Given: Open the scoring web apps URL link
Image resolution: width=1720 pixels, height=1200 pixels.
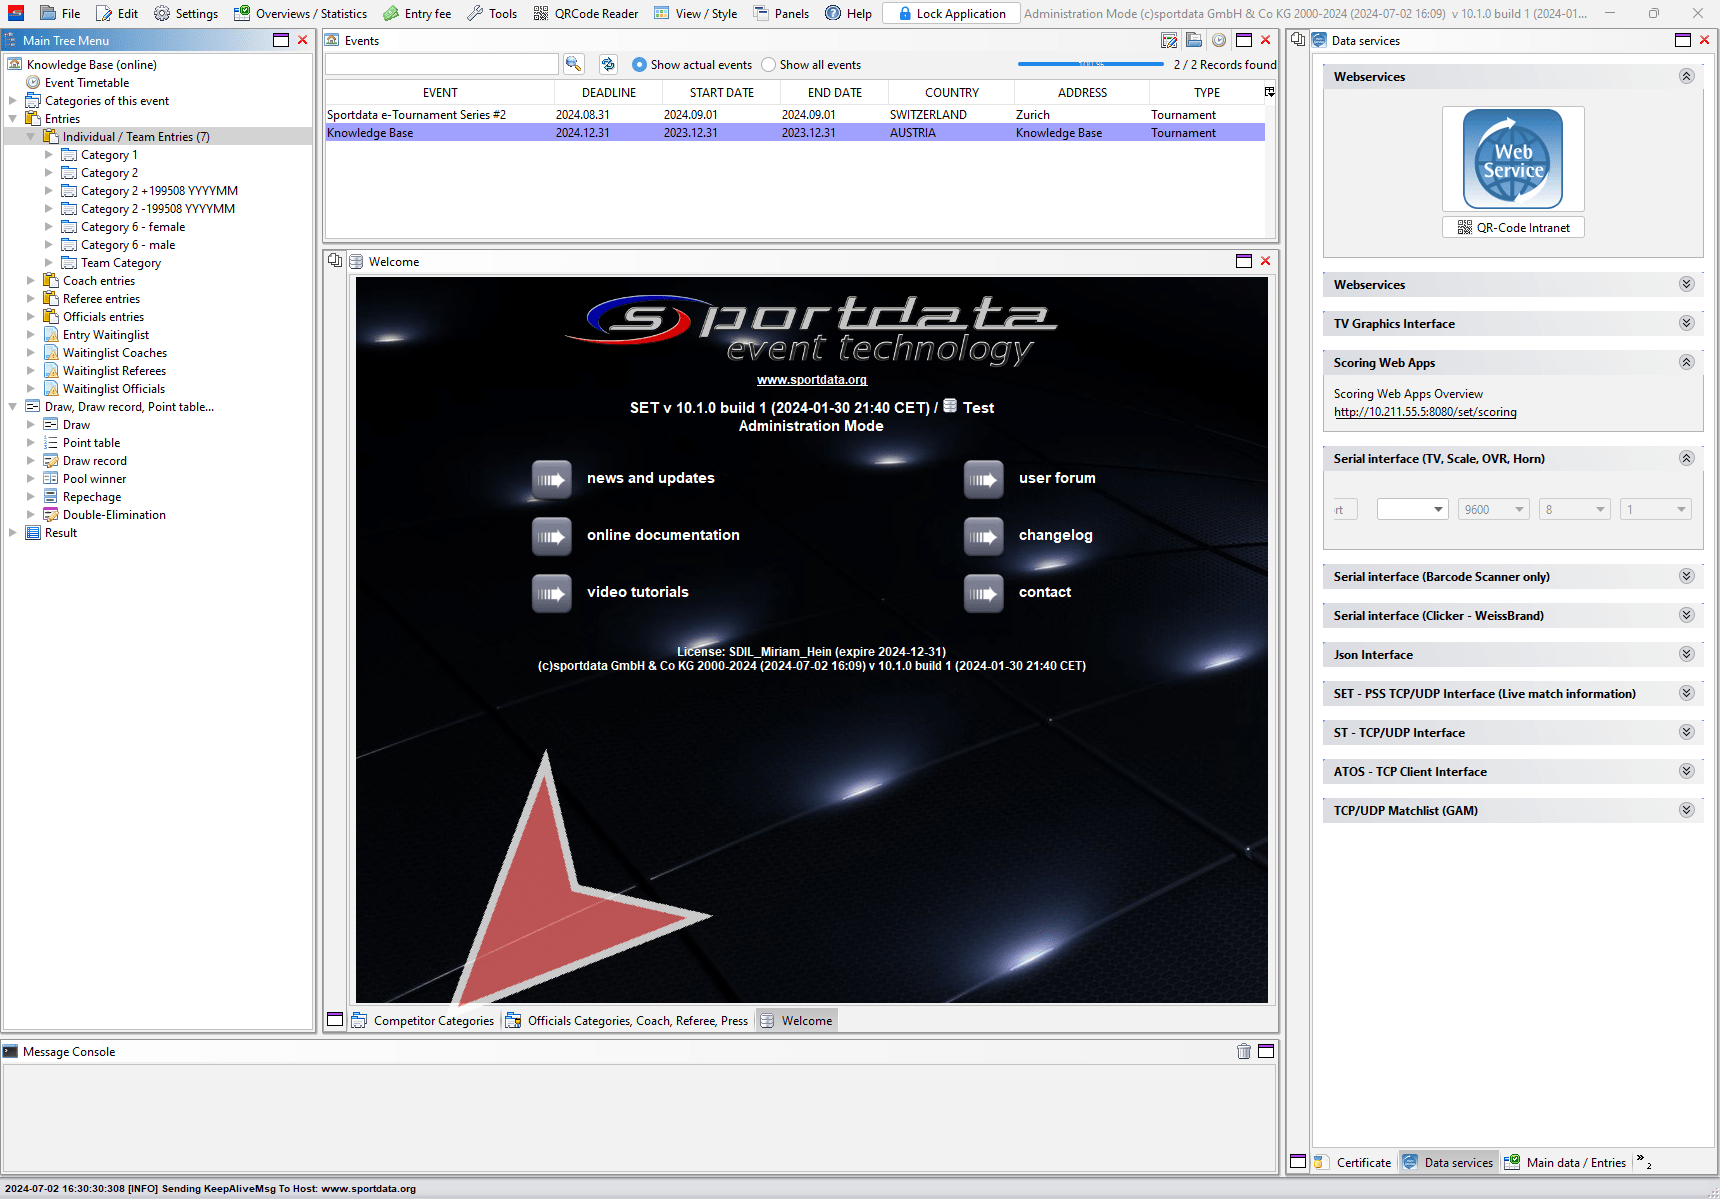Looking at the screenshot, I should tap(1424, 412).
